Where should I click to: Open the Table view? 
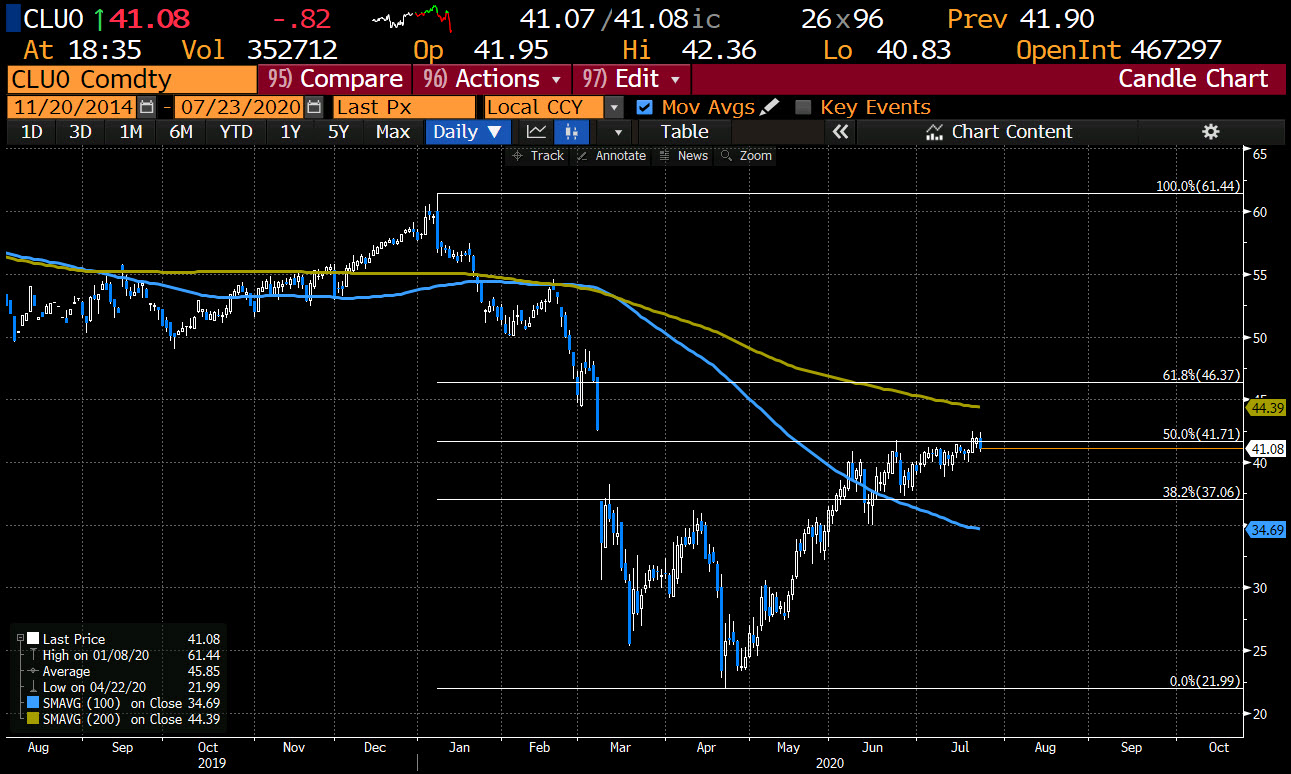tap(684, 131)
